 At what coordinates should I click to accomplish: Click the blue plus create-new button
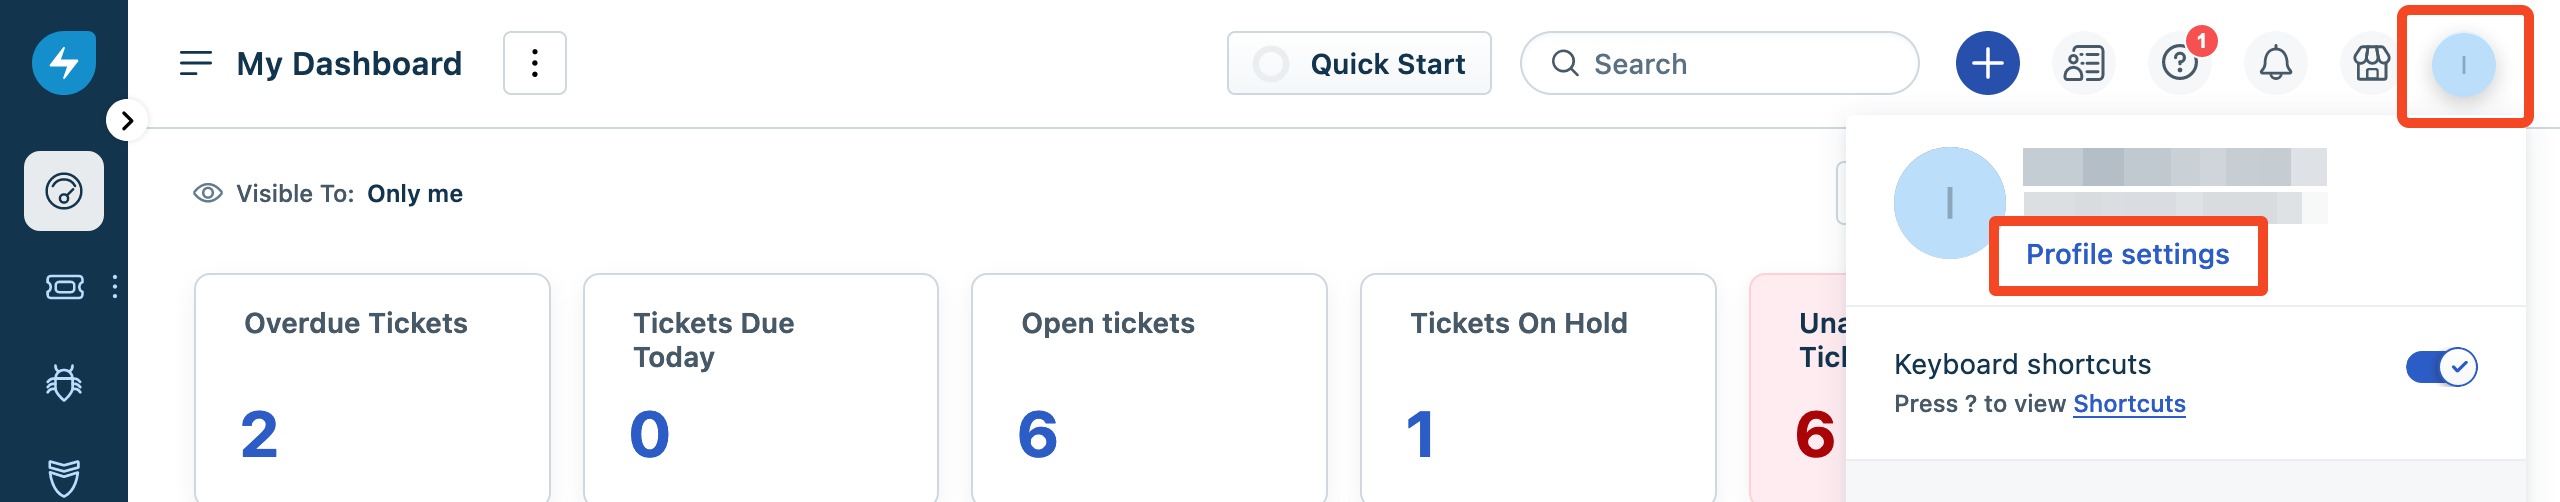(1987, 63)
